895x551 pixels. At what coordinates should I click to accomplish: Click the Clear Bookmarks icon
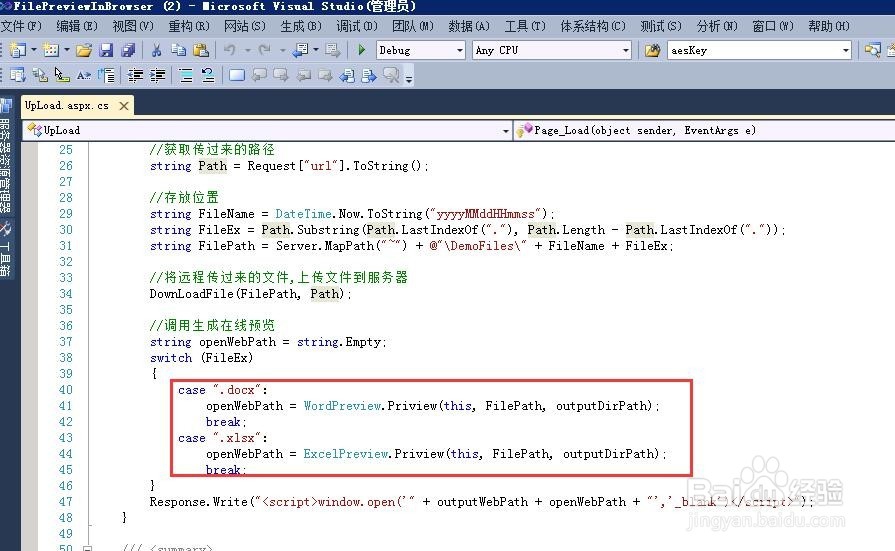pyautogui.click(x=392, y=75)
